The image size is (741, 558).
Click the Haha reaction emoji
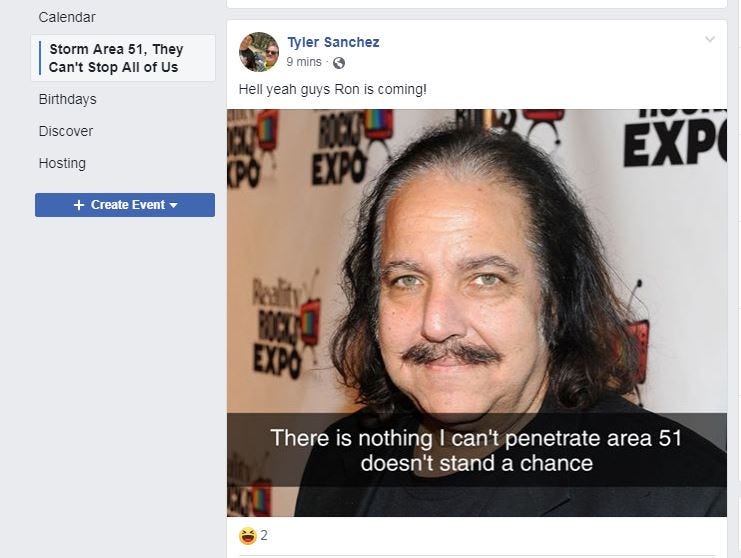pyautogui.click(x=247, y=536)
